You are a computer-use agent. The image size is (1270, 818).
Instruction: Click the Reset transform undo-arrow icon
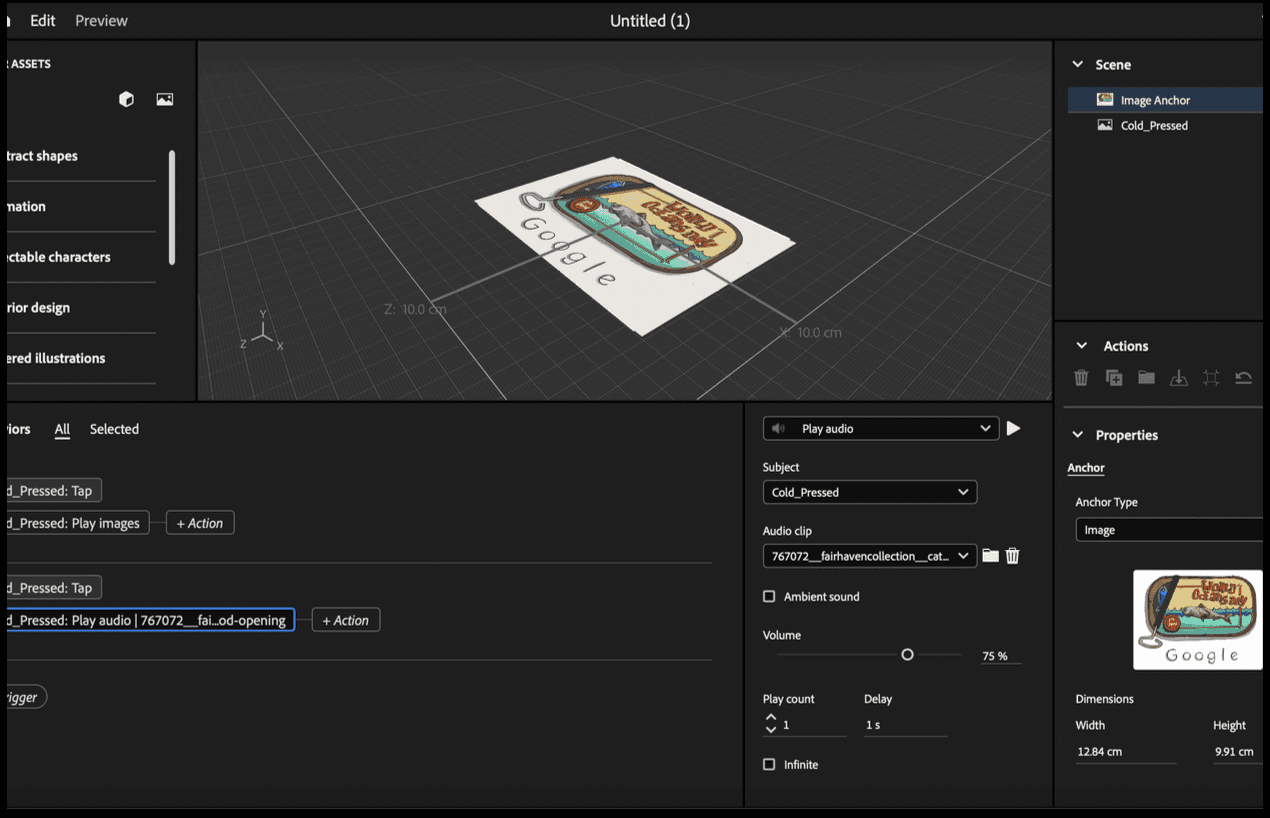(1243, 378)
